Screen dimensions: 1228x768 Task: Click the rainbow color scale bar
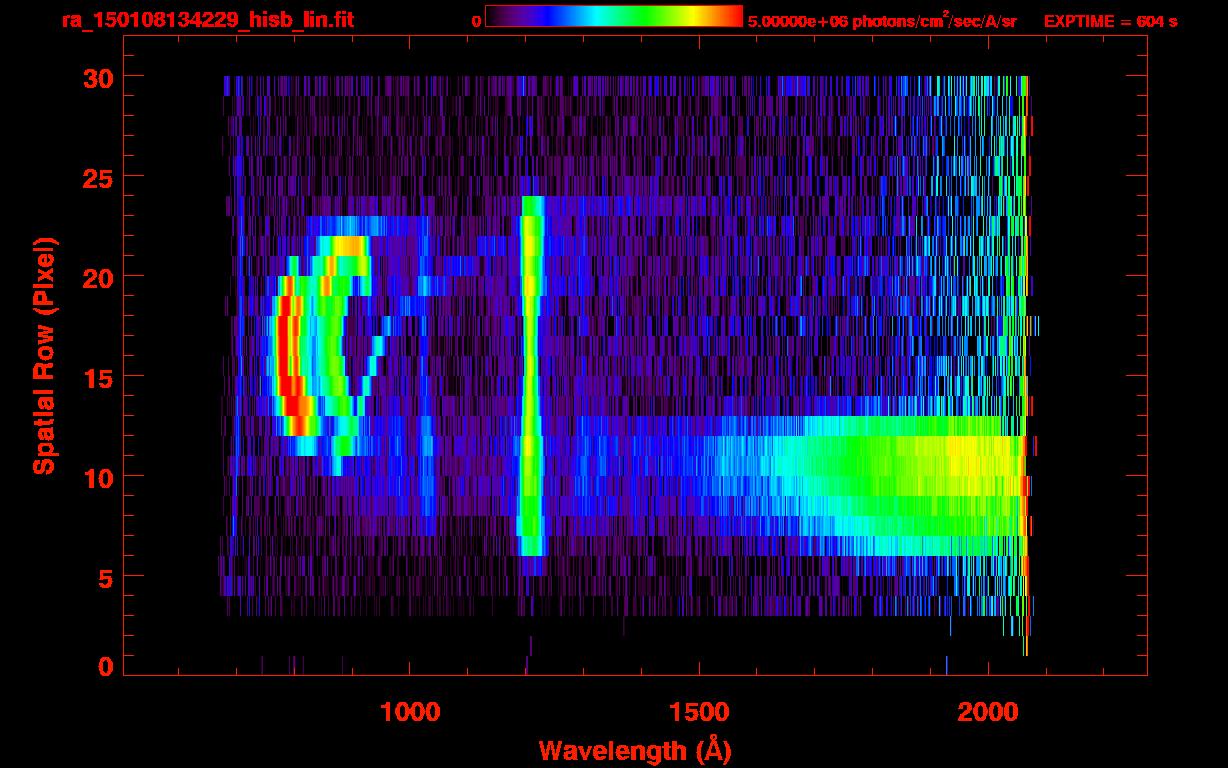point(614,17)
